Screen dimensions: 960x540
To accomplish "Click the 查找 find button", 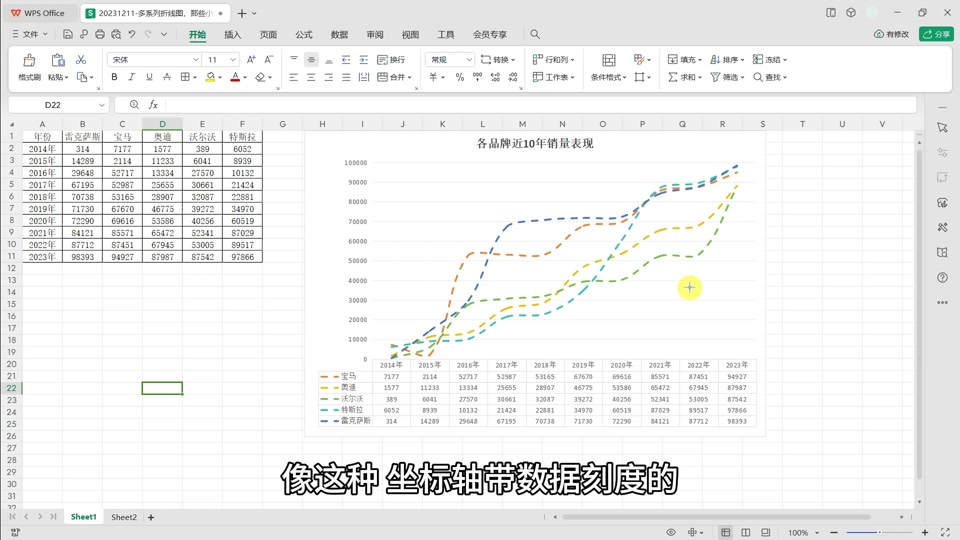I will tap(770, 77).
